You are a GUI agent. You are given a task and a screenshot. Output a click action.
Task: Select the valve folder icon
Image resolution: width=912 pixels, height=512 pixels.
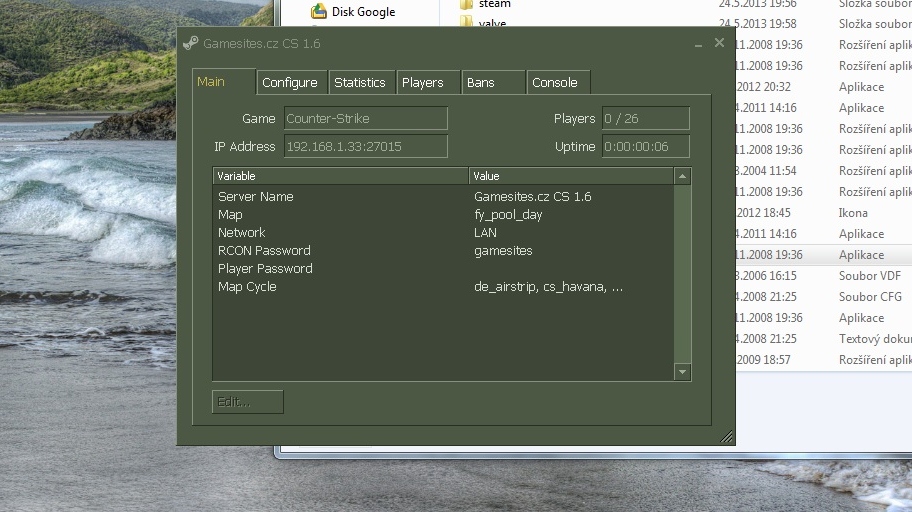click(466, 23)
